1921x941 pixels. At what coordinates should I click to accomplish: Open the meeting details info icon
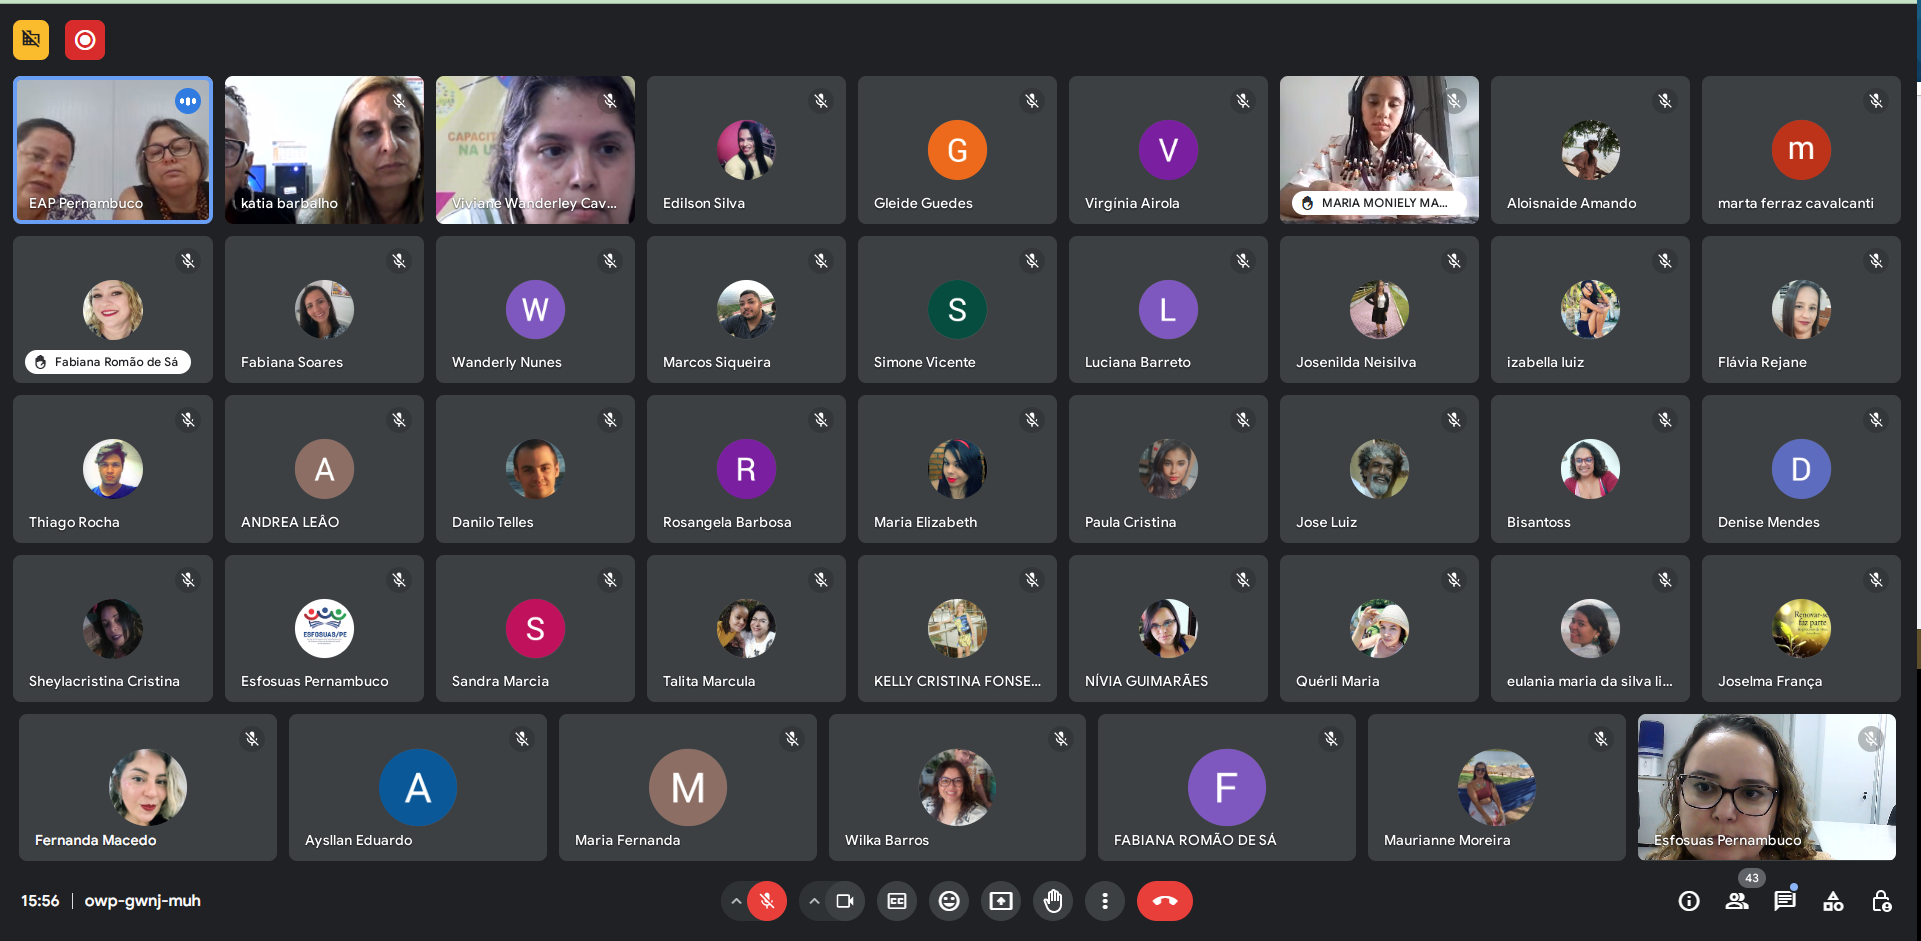[1689, 901]
